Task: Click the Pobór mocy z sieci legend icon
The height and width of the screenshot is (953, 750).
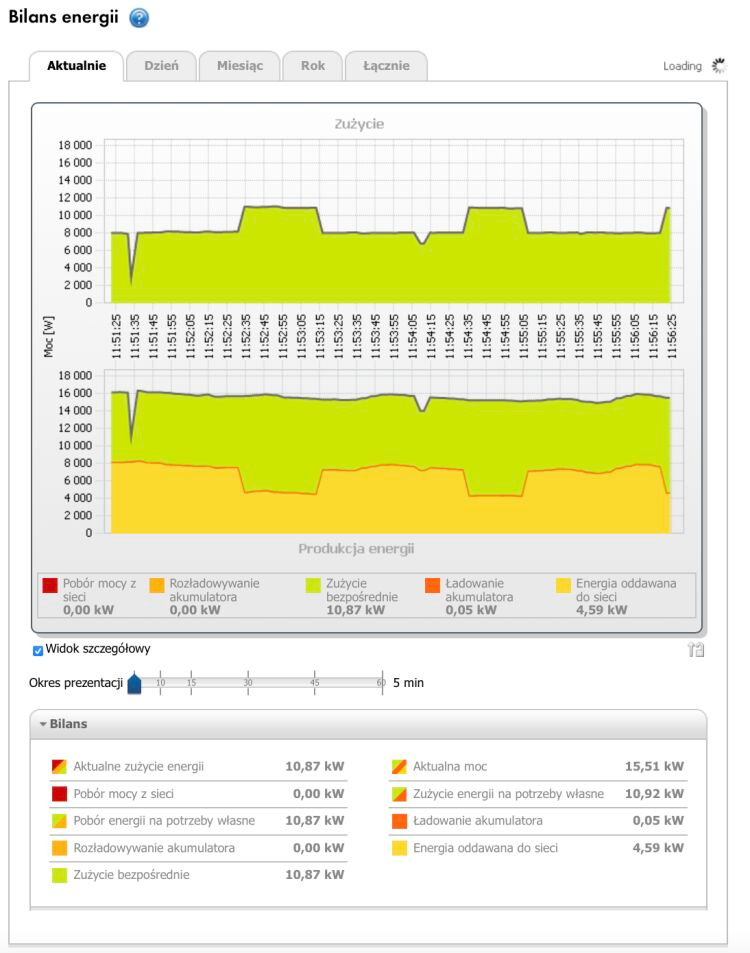Action: 48,585
